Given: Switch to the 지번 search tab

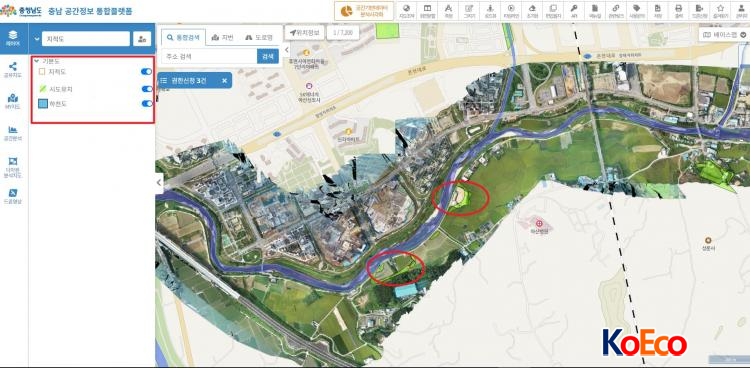Looking at the screenshot, I should coord(222,37).
